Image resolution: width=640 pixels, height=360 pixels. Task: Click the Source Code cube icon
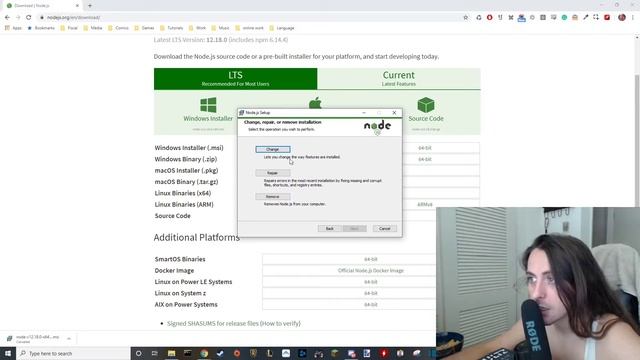click(x=426, y=105)
